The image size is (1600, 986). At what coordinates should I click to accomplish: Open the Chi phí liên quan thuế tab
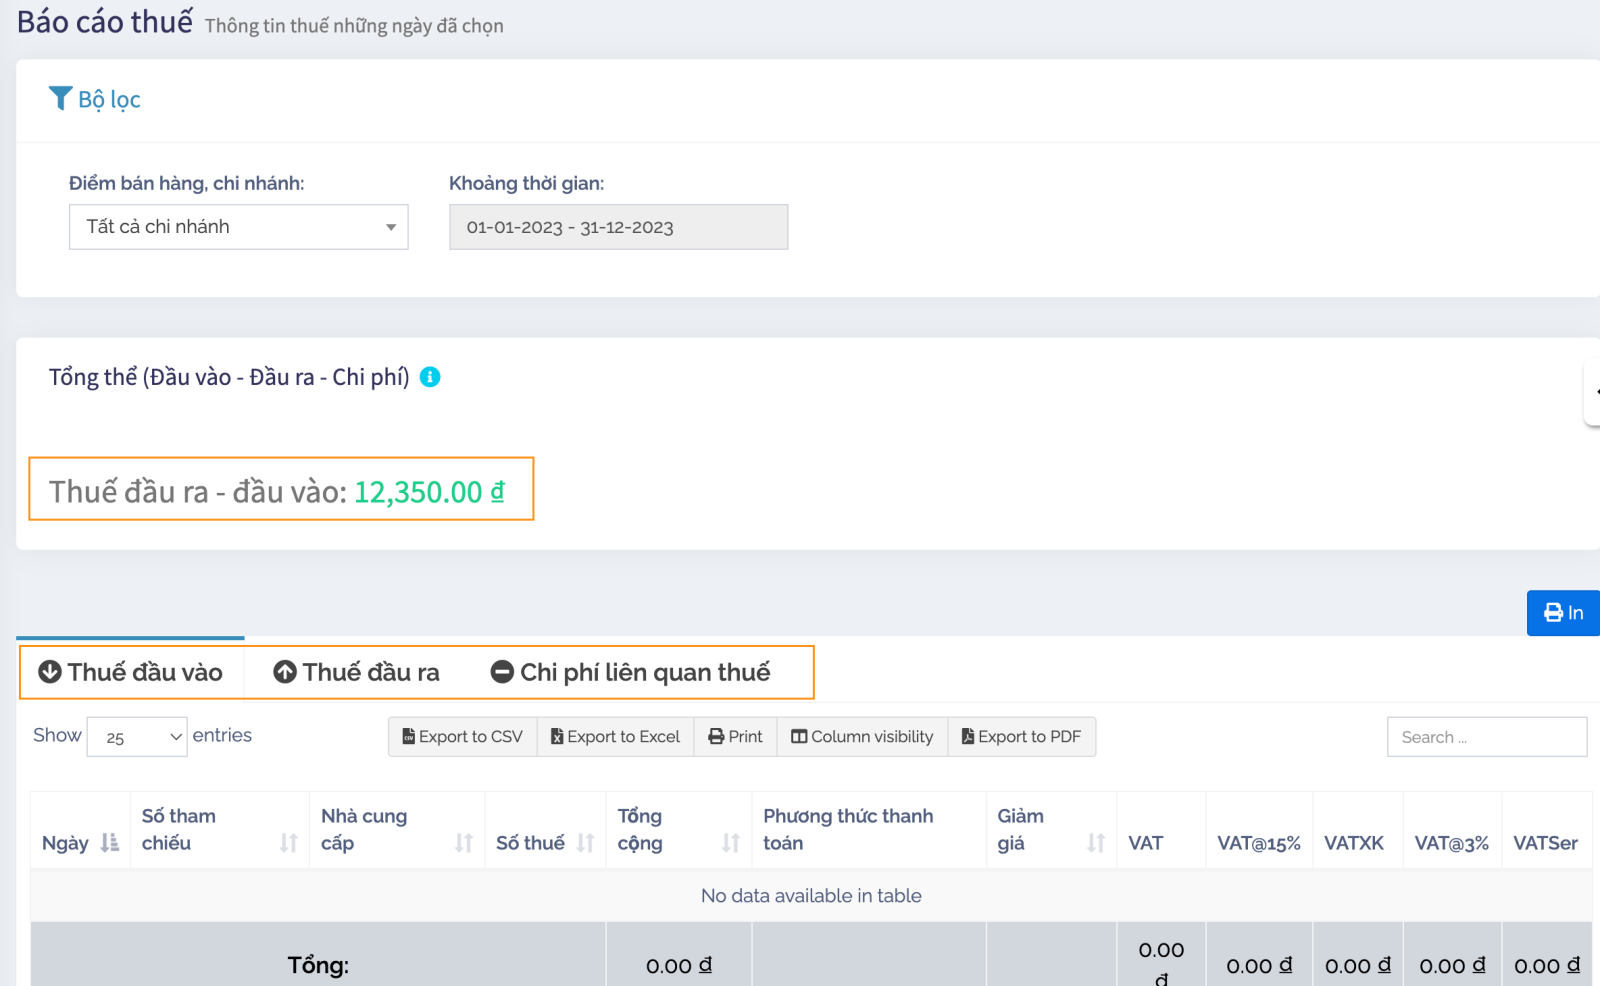631,672
